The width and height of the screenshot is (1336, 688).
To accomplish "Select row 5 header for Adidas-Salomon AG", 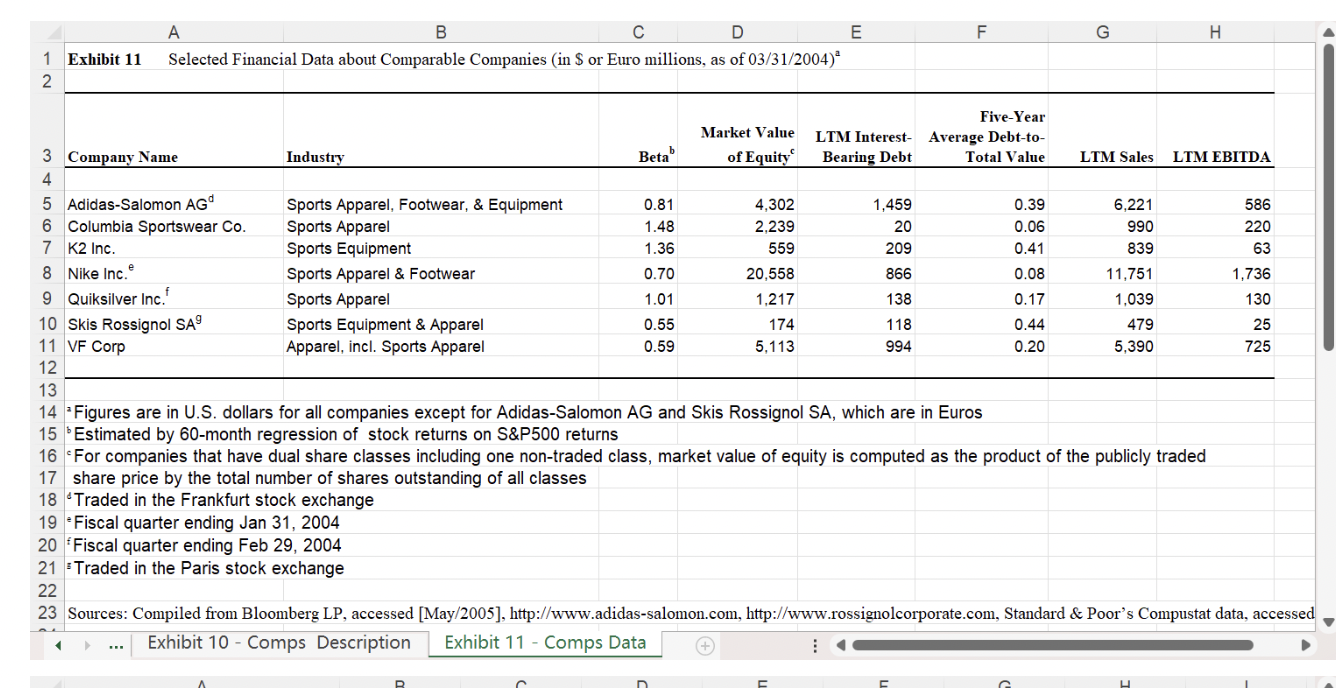I will point(47,204).
